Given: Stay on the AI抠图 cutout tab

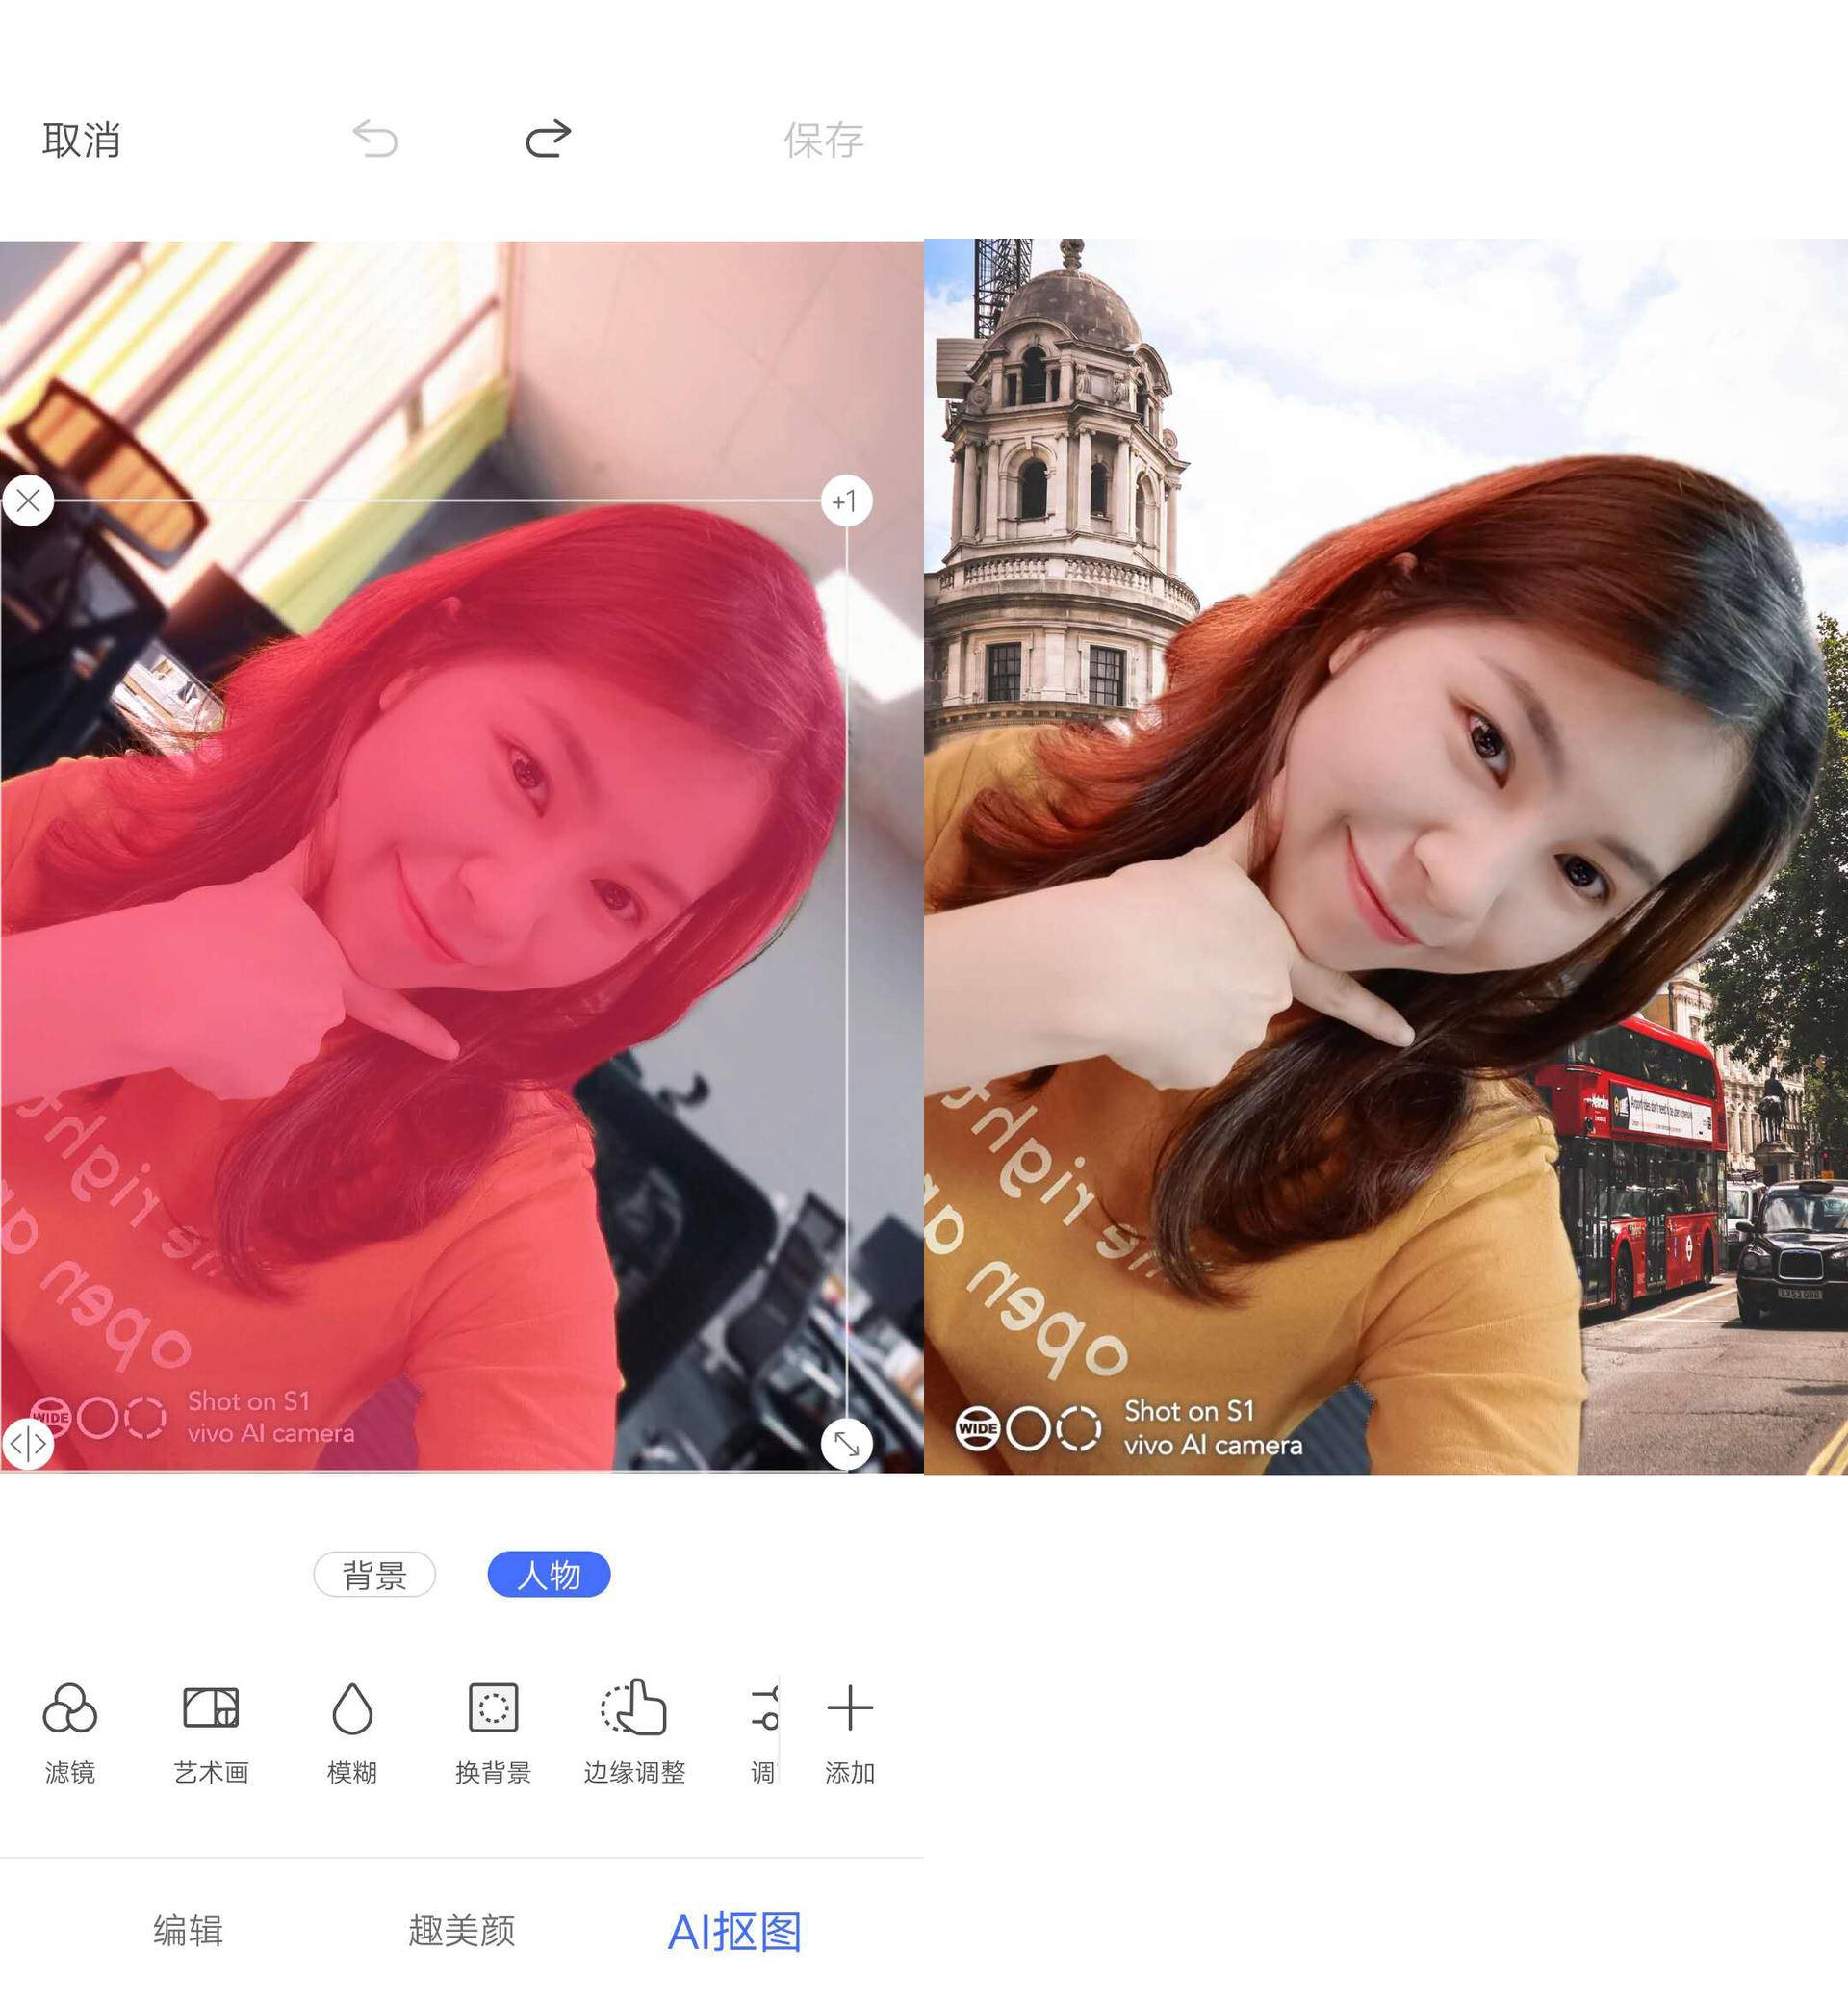Looking at the screenshot, I should pos(737,1931).
